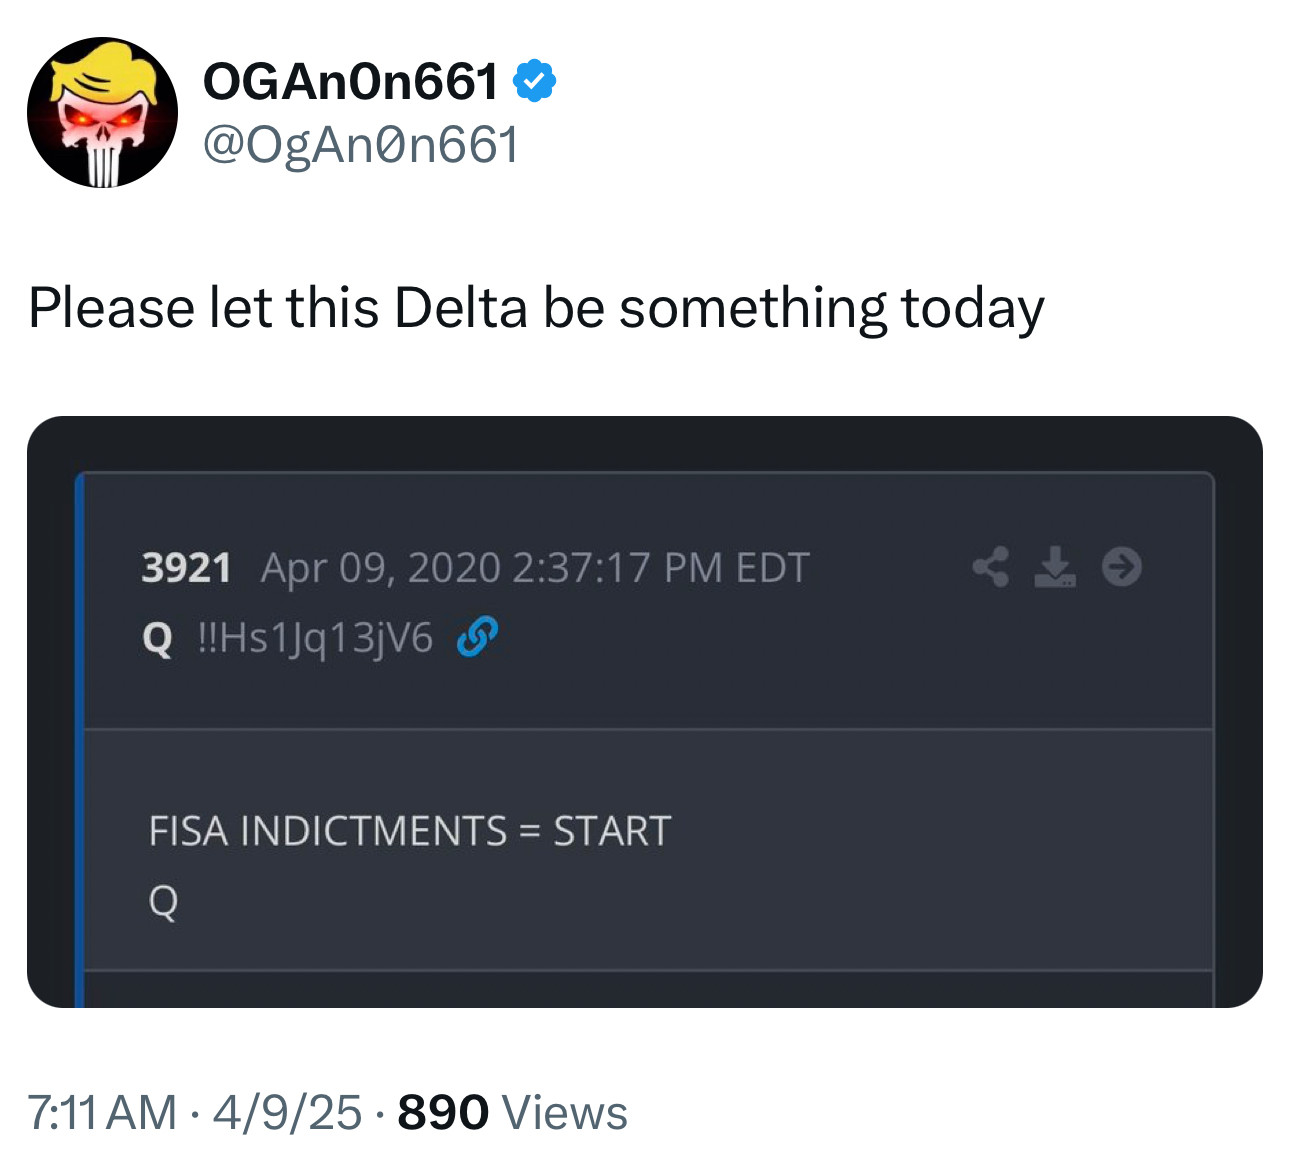Open the skull profile avatar
This screenshot has height=1174, width=1290.
(102, 113)
